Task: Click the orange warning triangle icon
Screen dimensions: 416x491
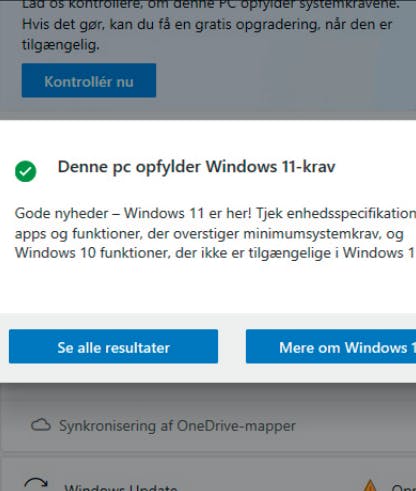Action: [369, 485]
